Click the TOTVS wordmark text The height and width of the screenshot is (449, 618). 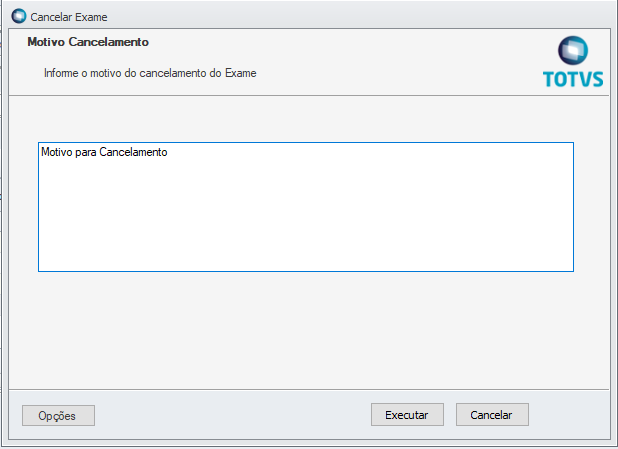(573, 79)
